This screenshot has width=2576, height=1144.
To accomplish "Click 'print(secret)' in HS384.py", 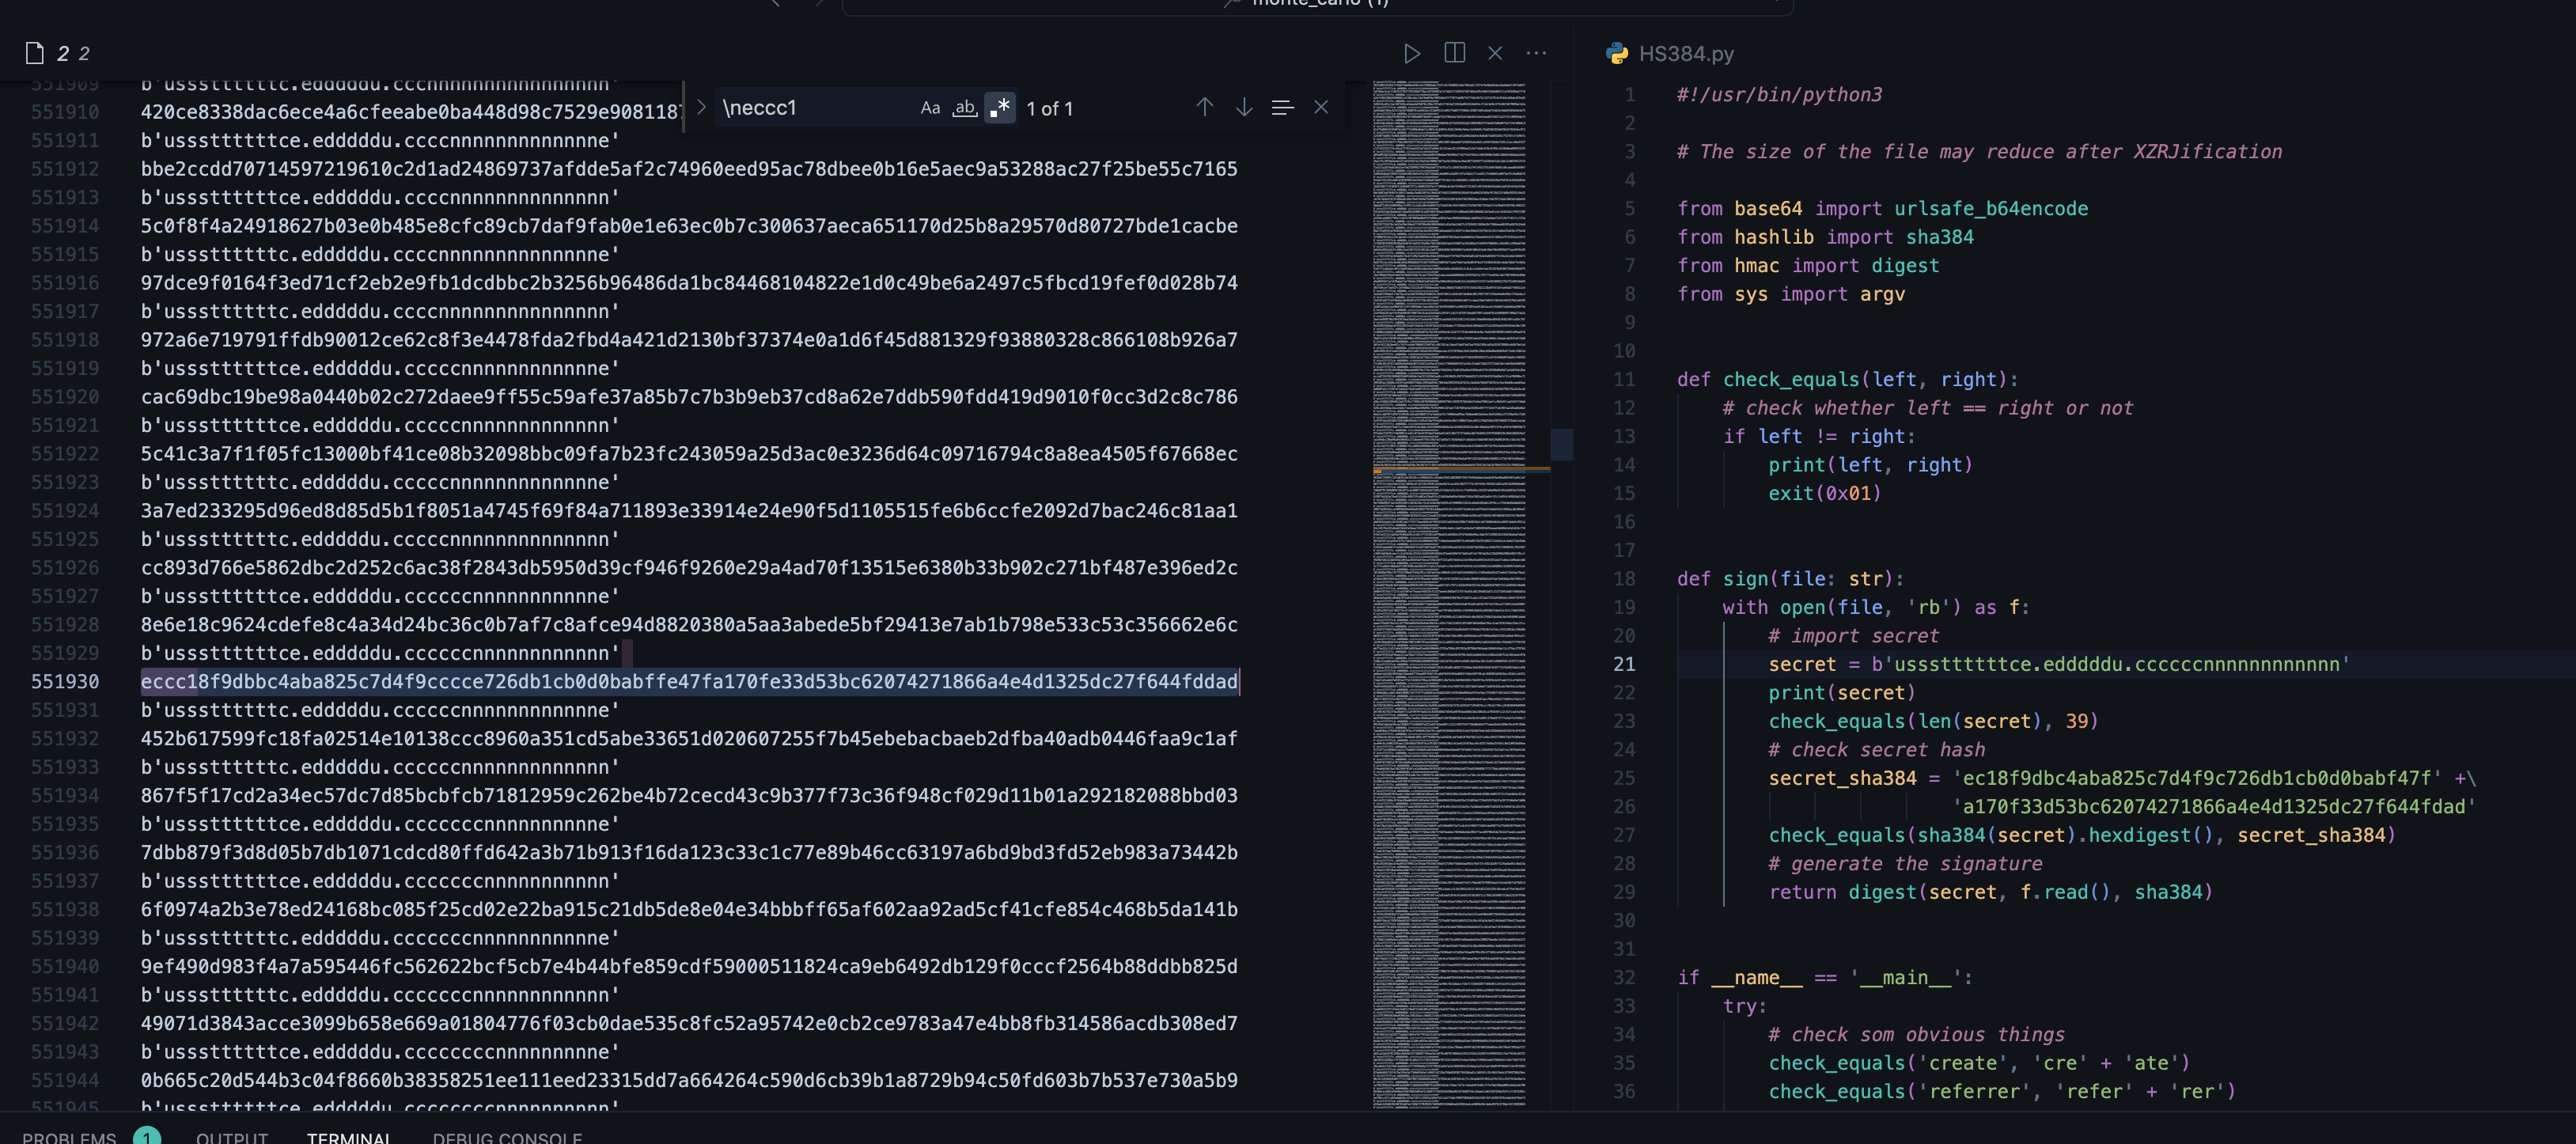I will 1842,692.
